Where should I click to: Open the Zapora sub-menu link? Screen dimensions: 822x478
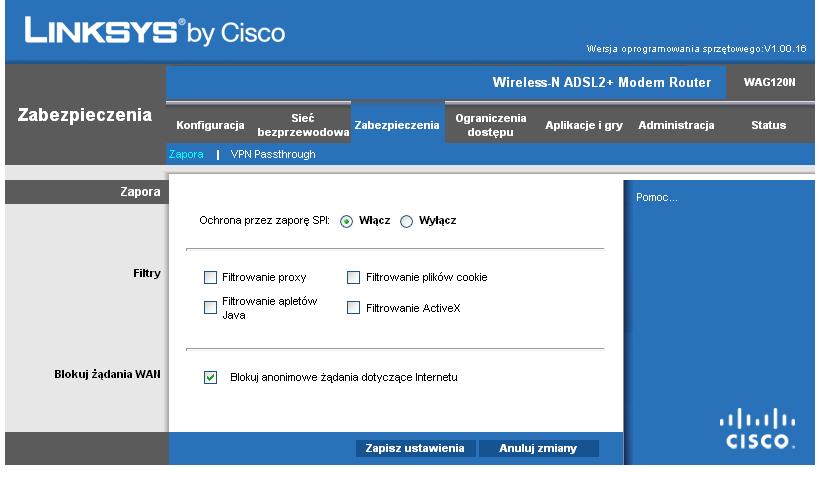(186, 155)
